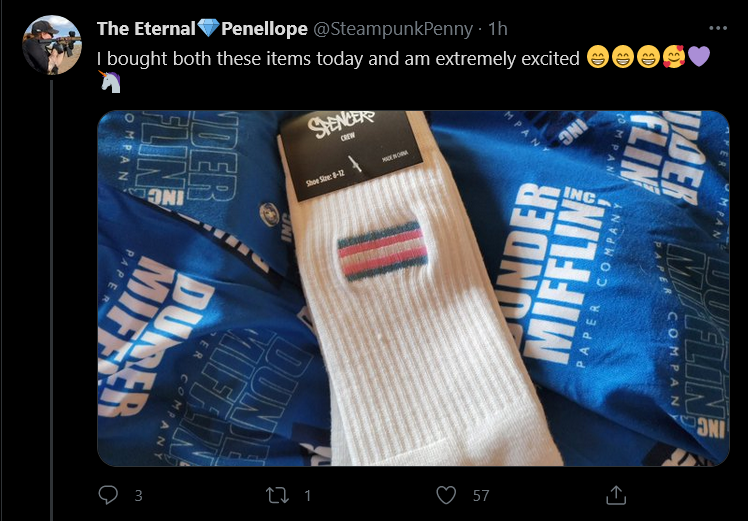Like the tweet with the heart icon

446,495
